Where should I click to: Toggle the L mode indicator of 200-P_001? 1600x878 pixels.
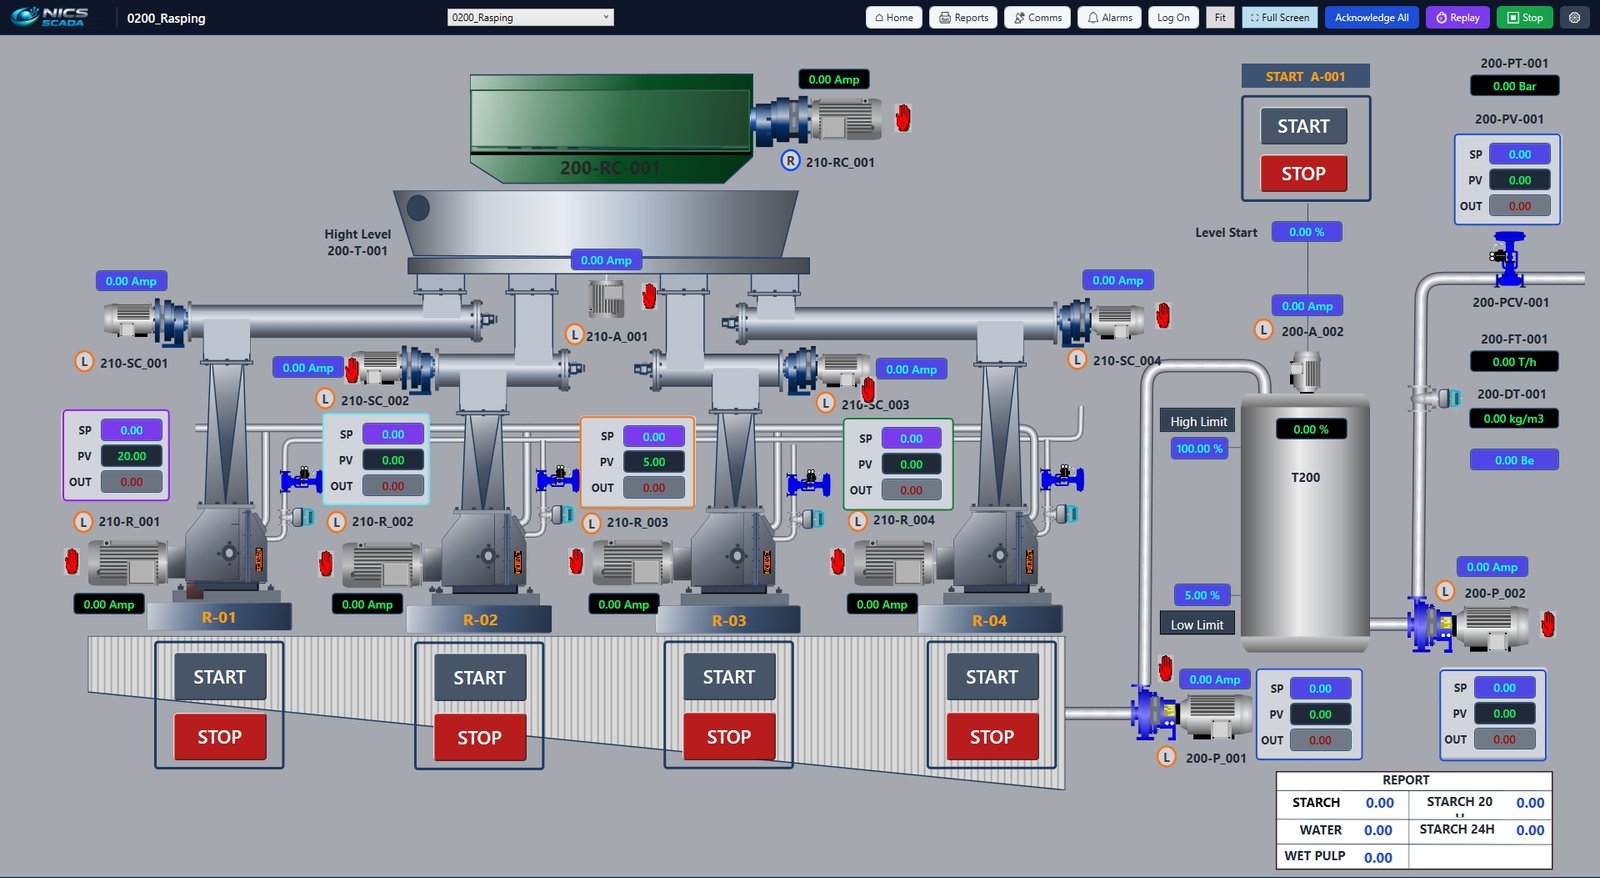pyautogui.click(x=1167, y=757)
